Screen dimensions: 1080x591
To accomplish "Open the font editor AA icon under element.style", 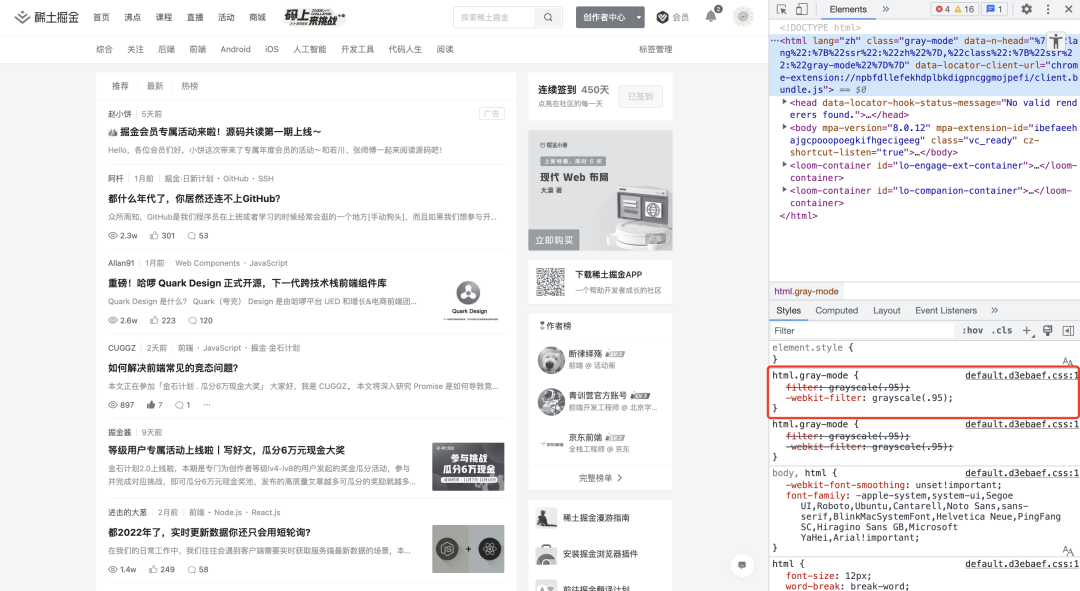I will tap(1068, 361).
